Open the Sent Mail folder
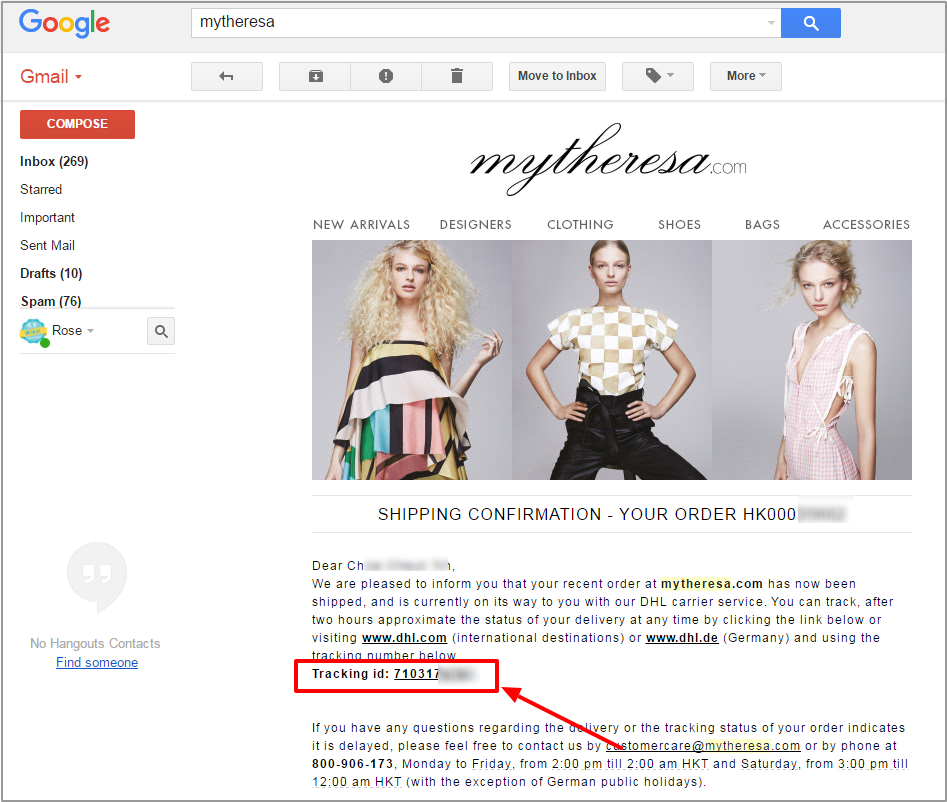 click(x=47, y=245)
